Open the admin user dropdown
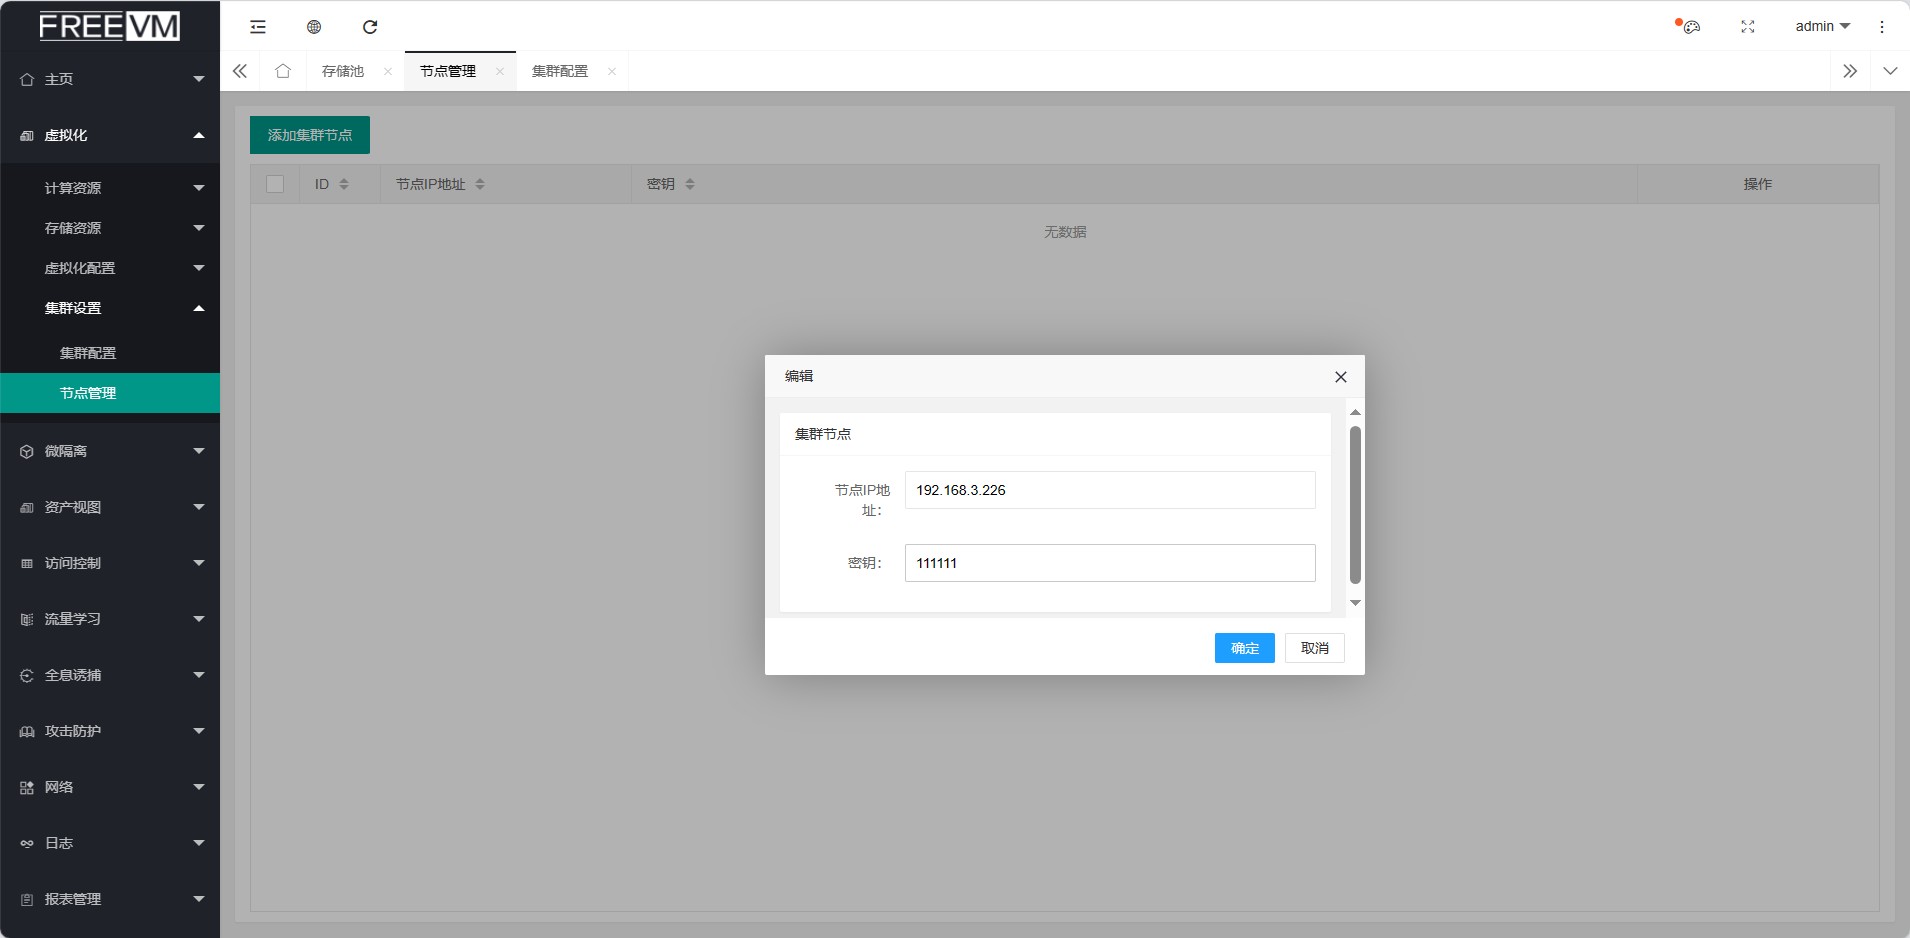 pyautogui.click(x=1822, y=27)
